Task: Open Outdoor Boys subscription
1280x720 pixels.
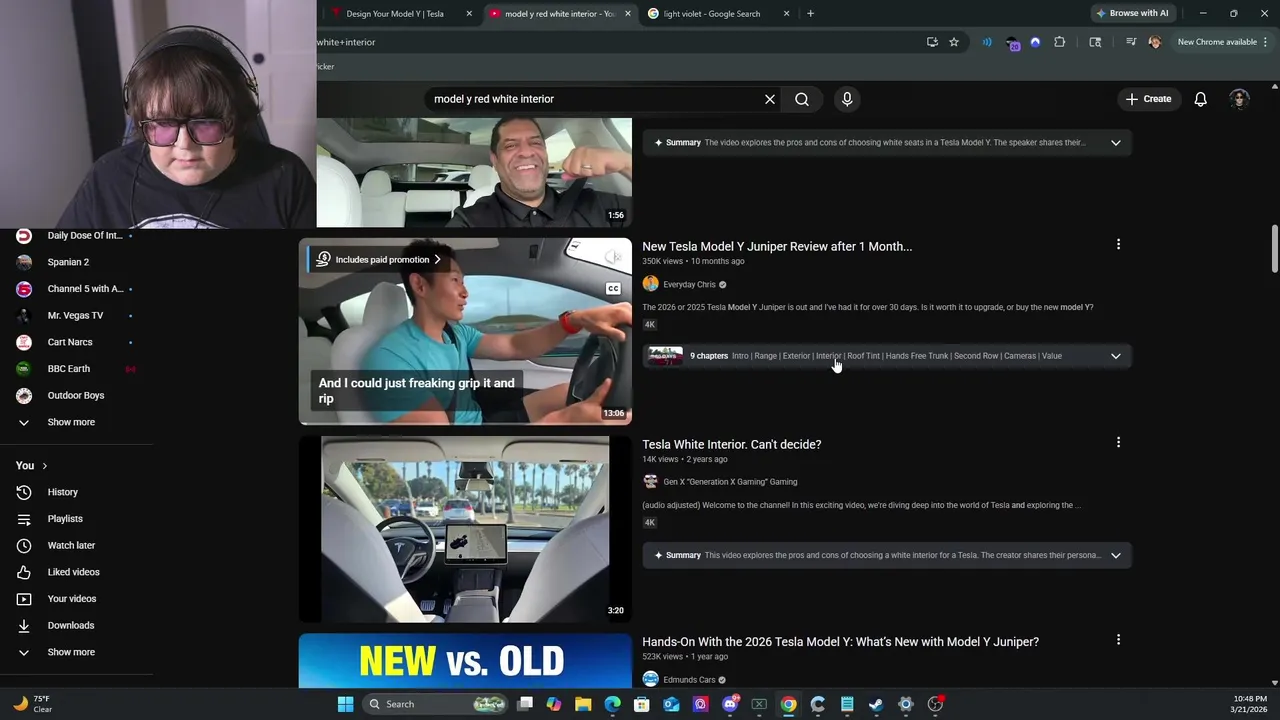Action: coord(76,395)
